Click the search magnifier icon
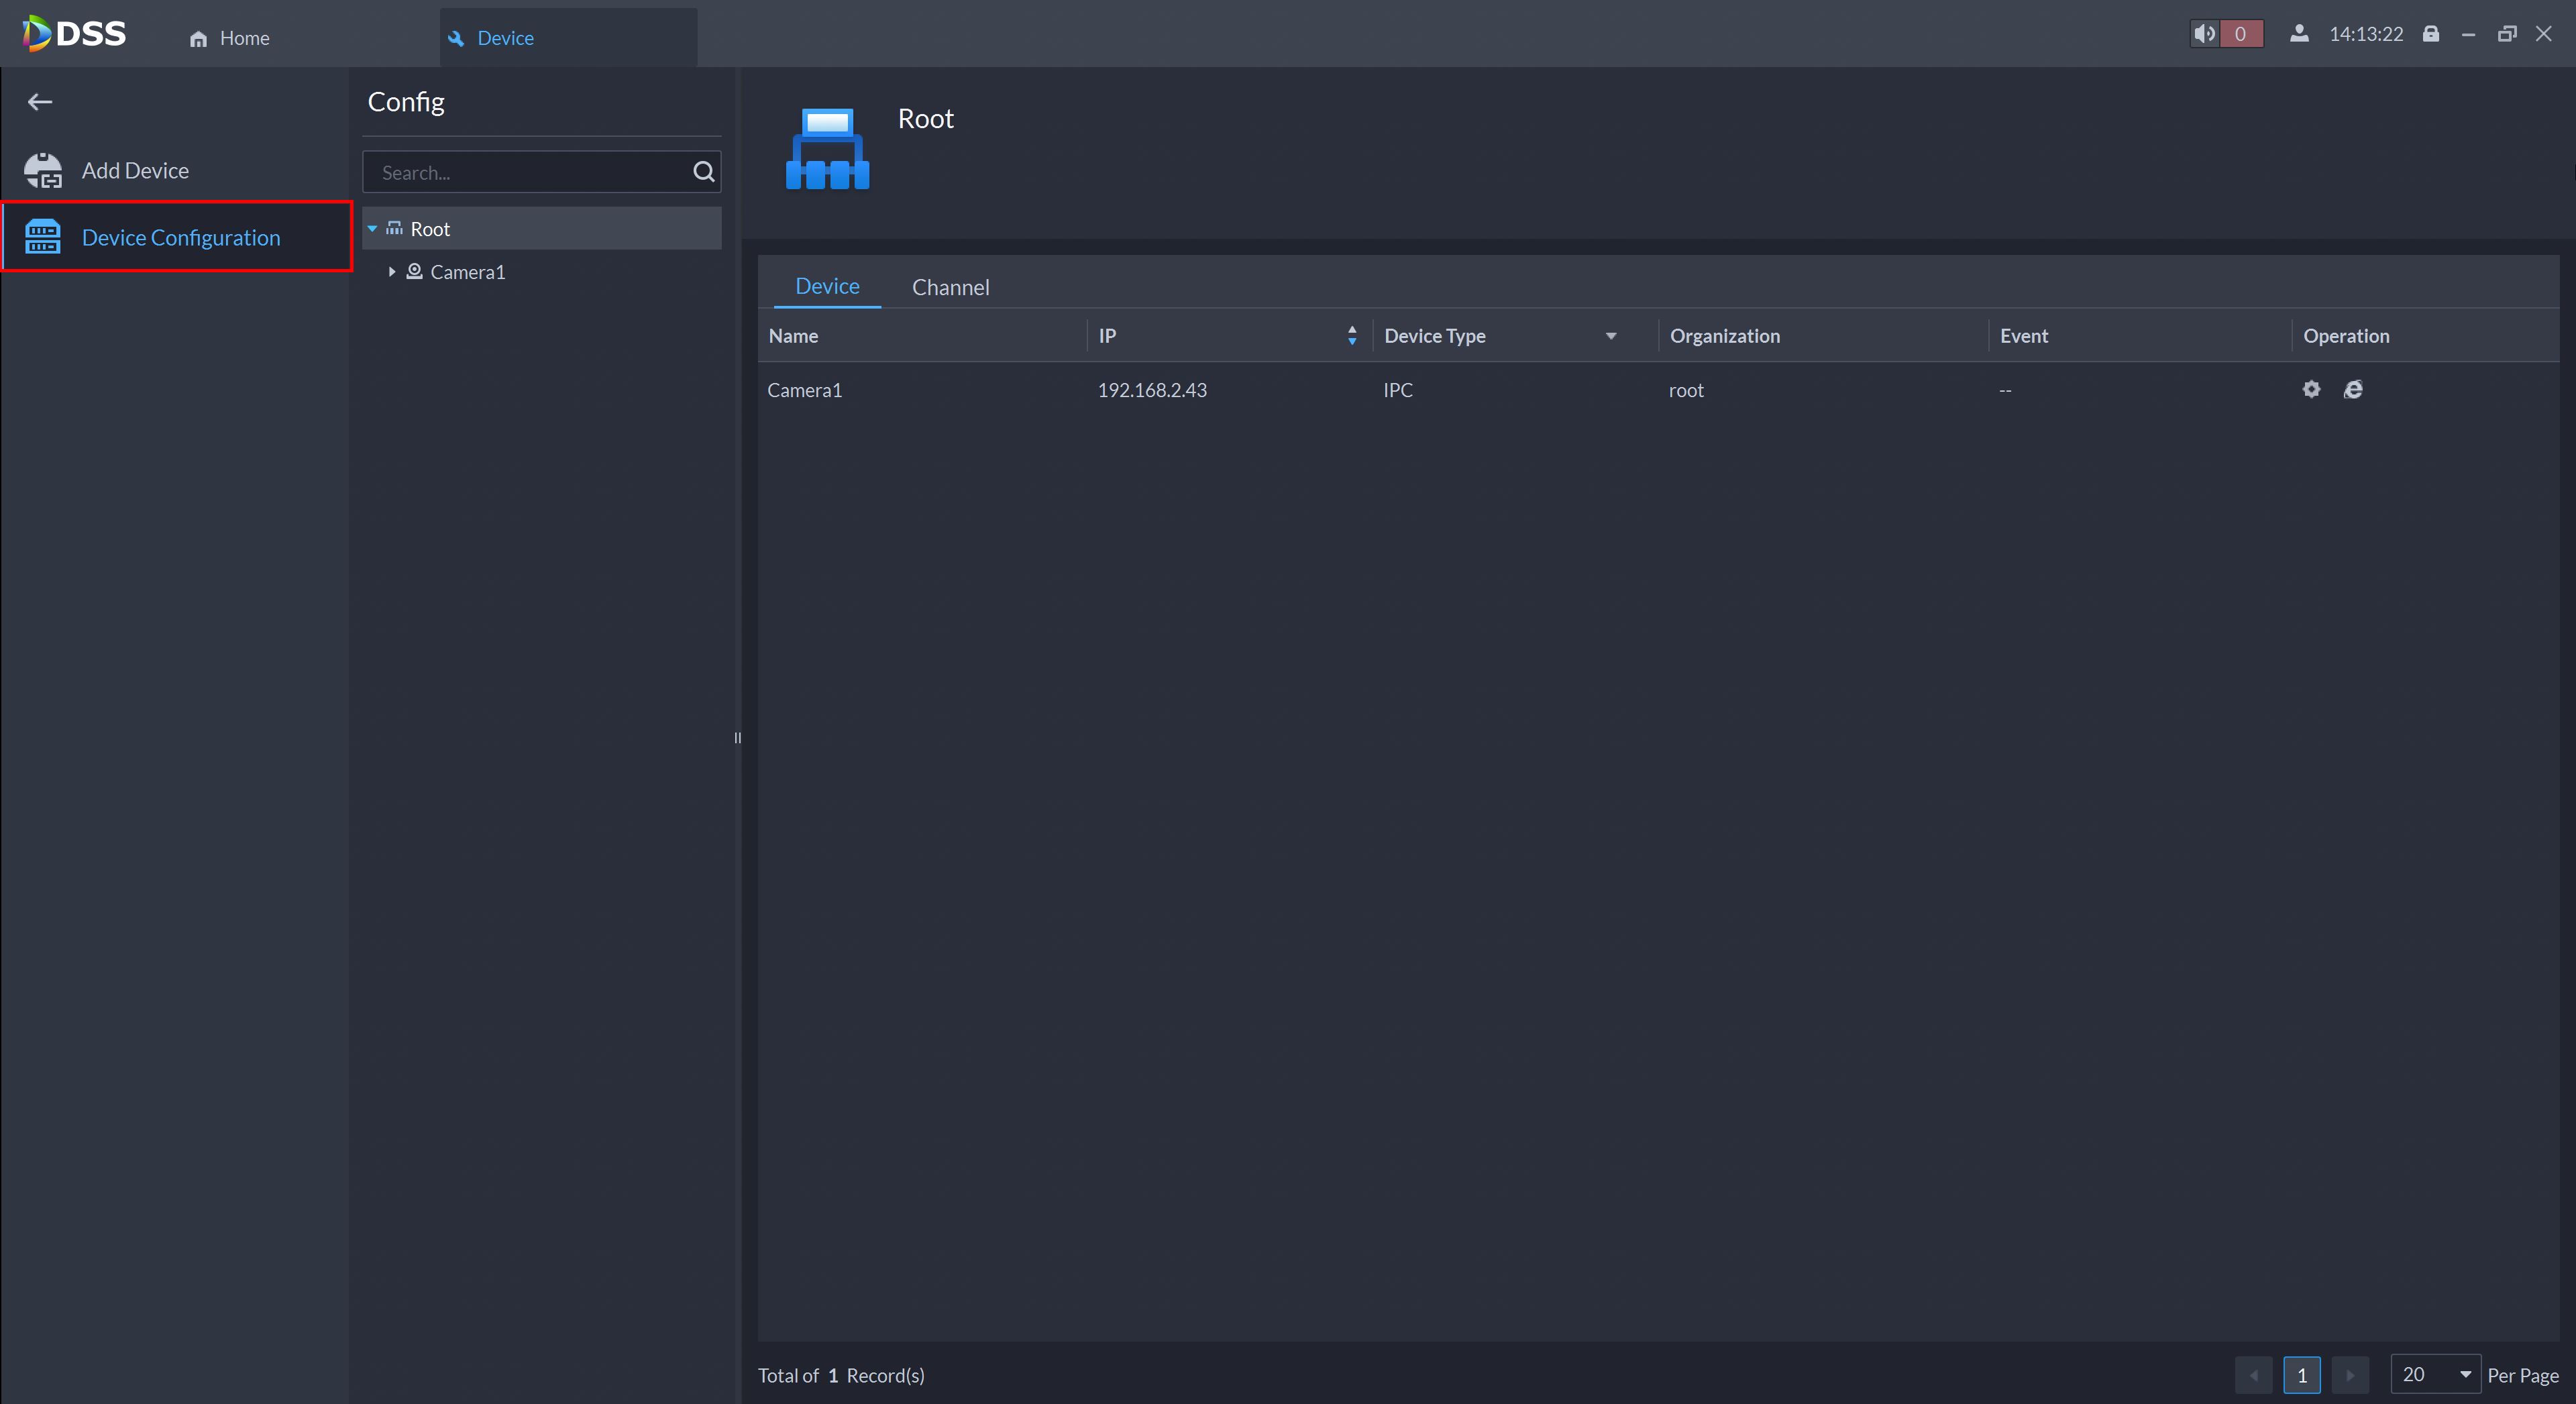2576x1404 pixels. pyautogui.click(x=703, y=172)
